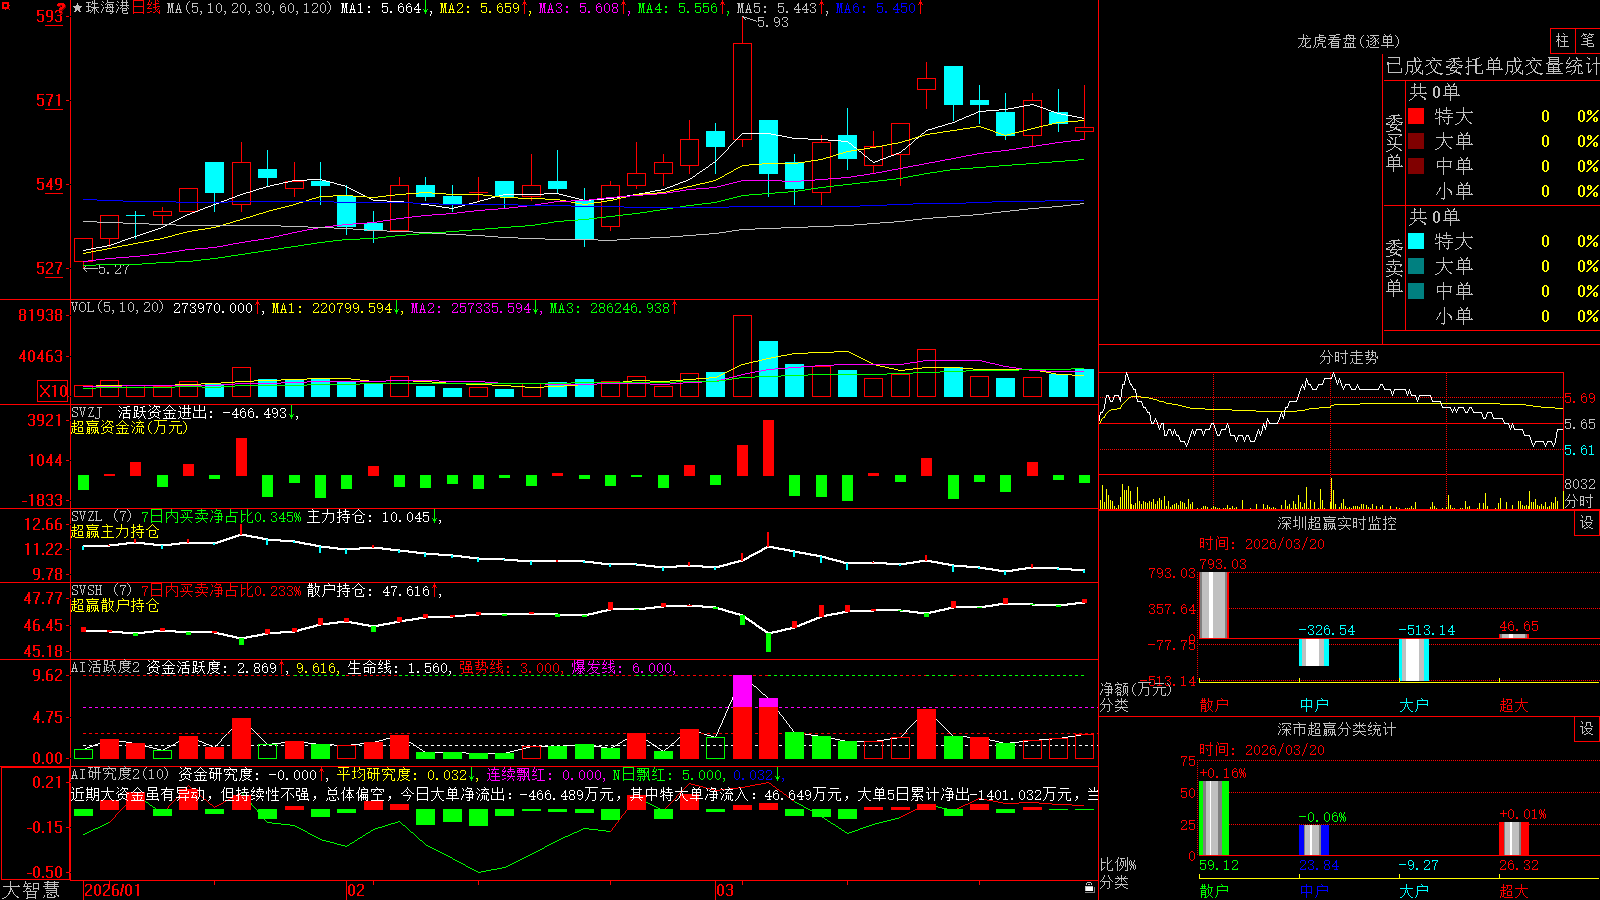
Task: Click the 03 month marker on timeline
Action: 725,890
